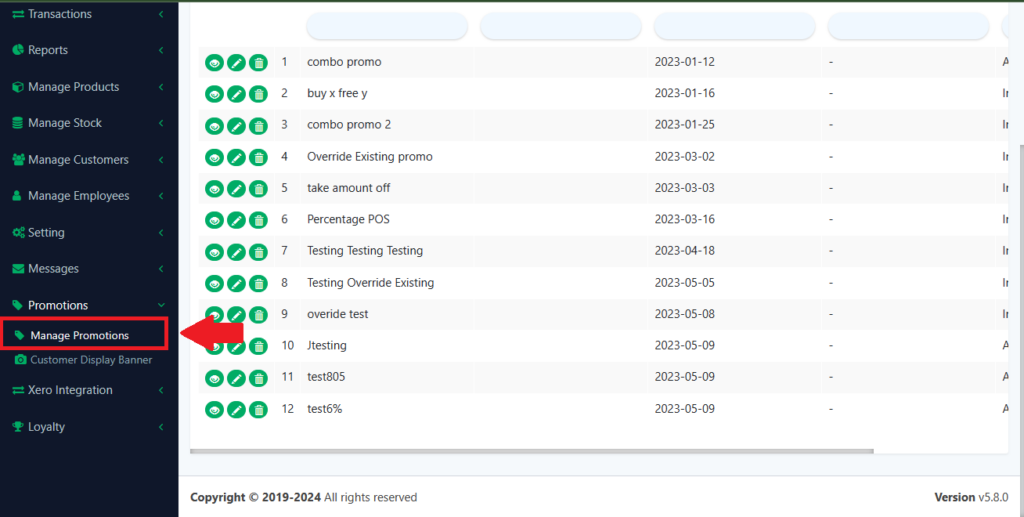Delete the take amount off promotion
This screenshot has width=1024, height=517.
[x=258, y=189]
